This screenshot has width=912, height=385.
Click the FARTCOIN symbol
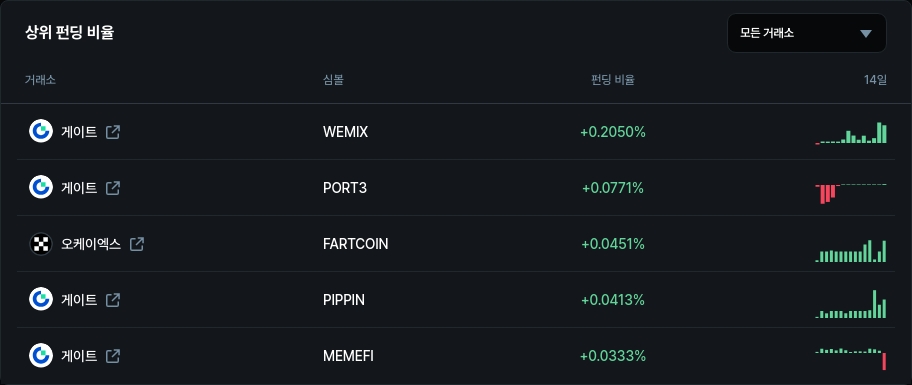coord(355,244)
